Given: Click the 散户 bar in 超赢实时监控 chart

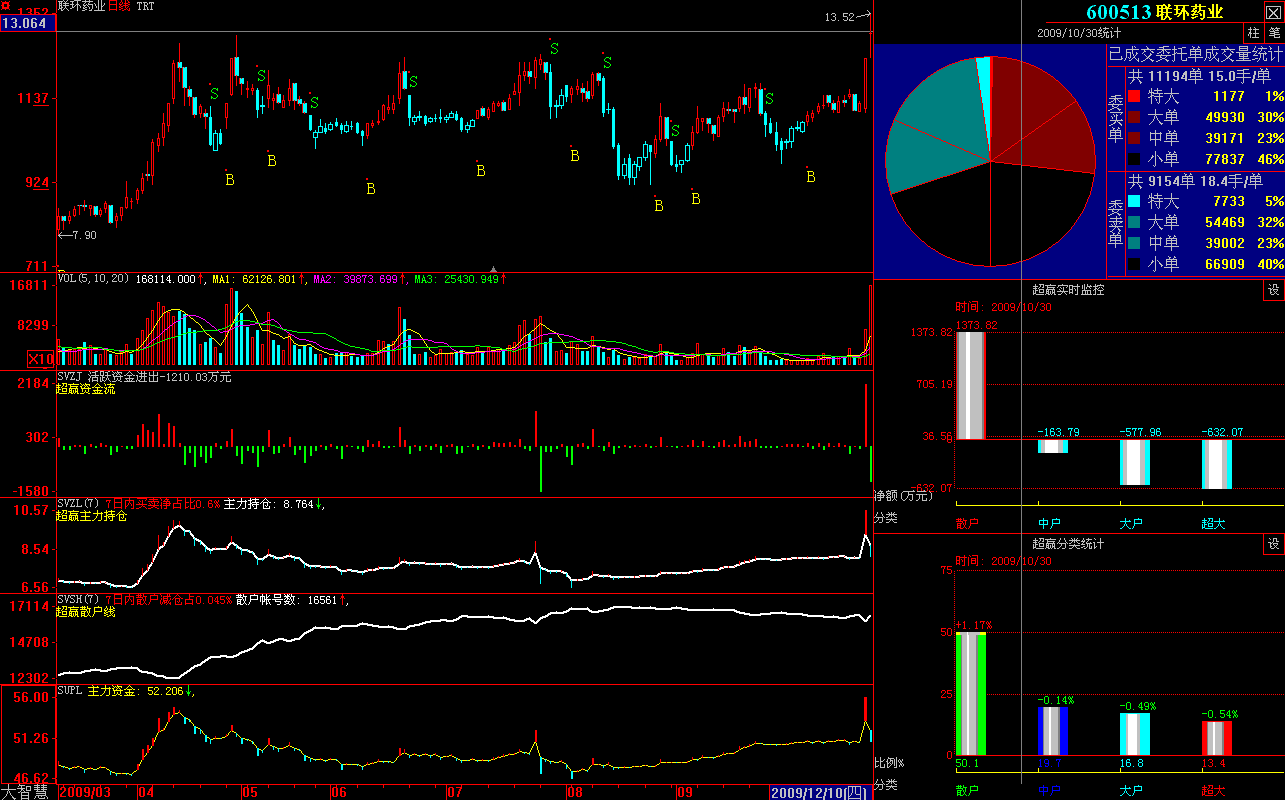Looking at the screenshot, I should (x=970, y=385).
